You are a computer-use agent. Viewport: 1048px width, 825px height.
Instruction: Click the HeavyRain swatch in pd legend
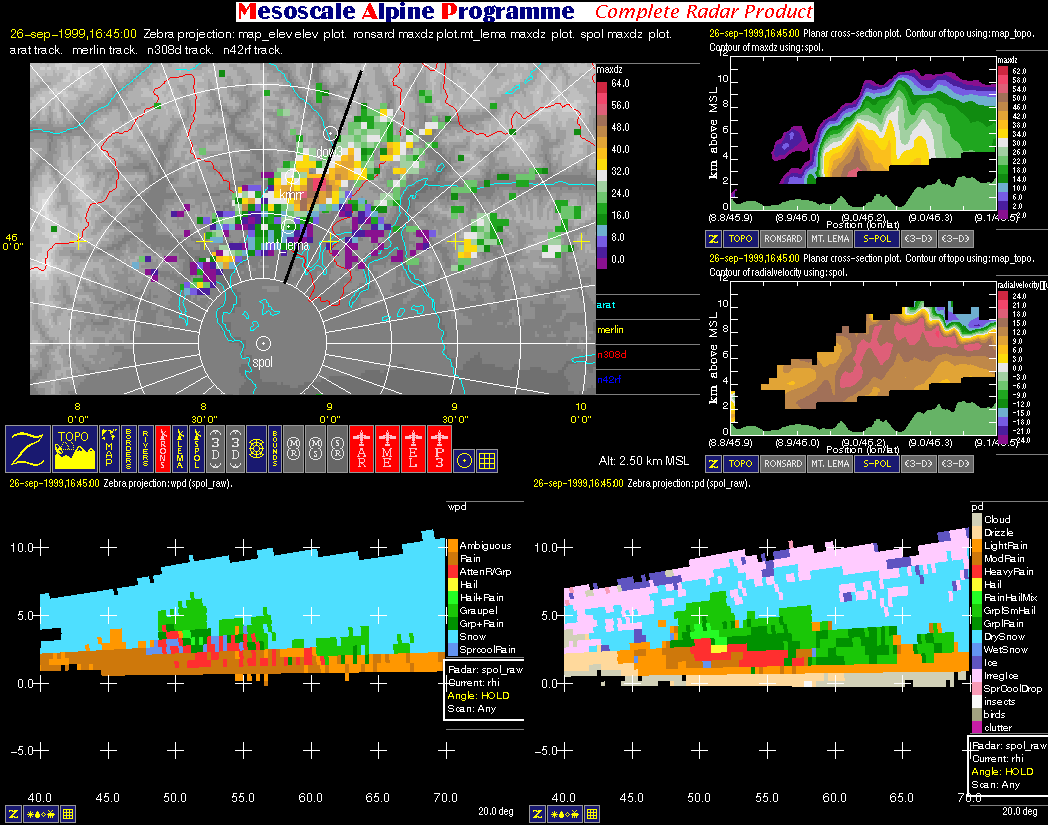pos(978,571)
